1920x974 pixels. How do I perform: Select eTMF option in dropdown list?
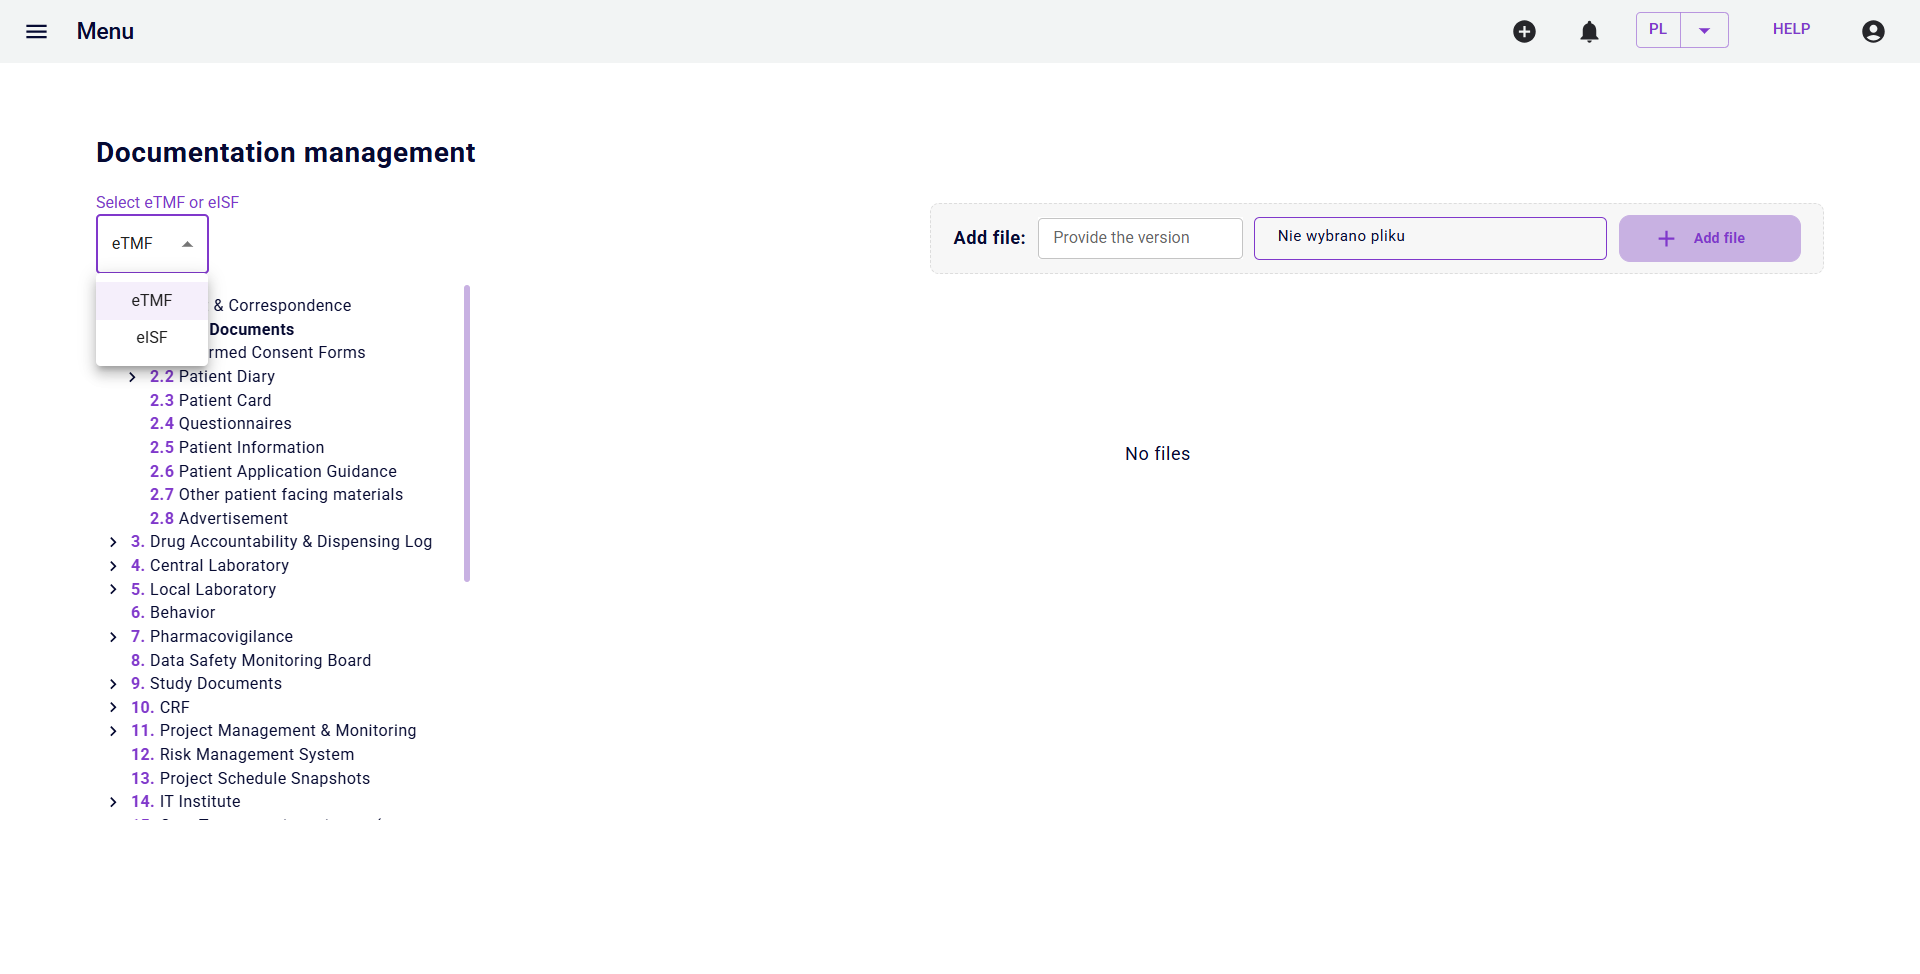coord(152,301)
